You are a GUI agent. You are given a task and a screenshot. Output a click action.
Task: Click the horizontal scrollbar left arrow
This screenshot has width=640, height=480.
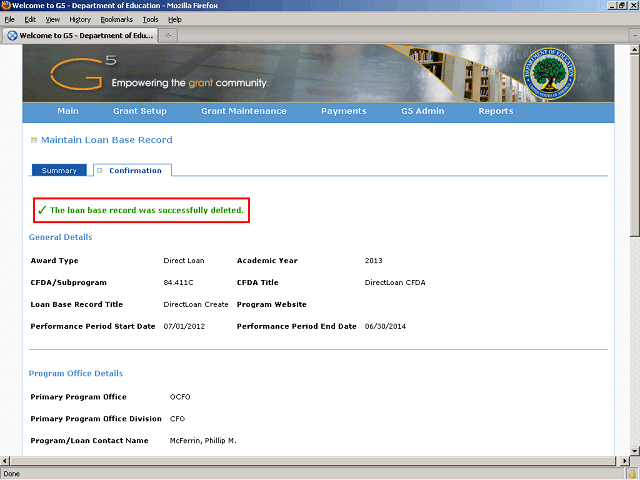tap(5, 461)
